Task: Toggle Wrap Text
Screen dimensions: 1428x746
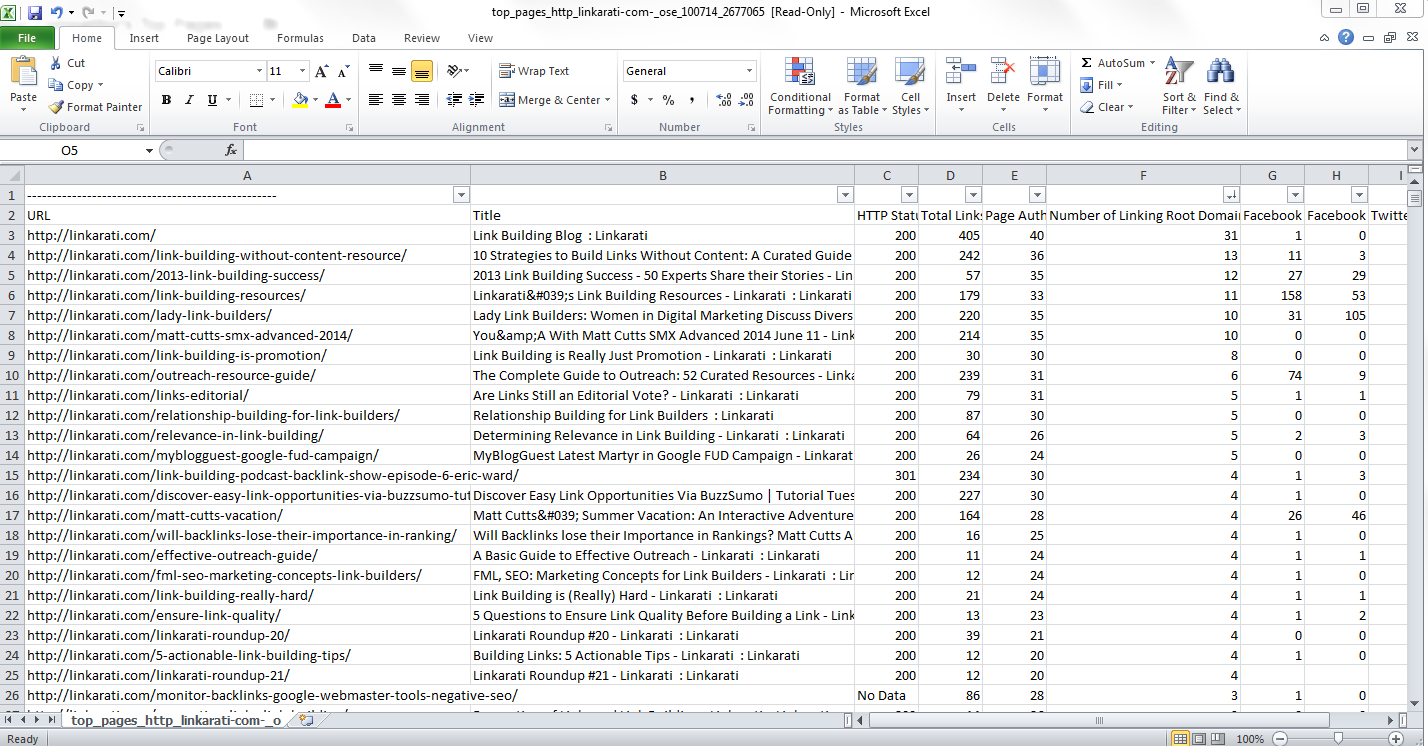Action: tap(534, 71)
